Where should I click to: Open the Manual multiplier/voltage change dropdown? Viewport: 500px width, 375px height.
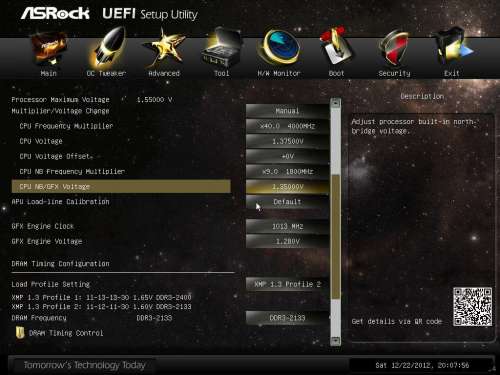tap(287, 111)
